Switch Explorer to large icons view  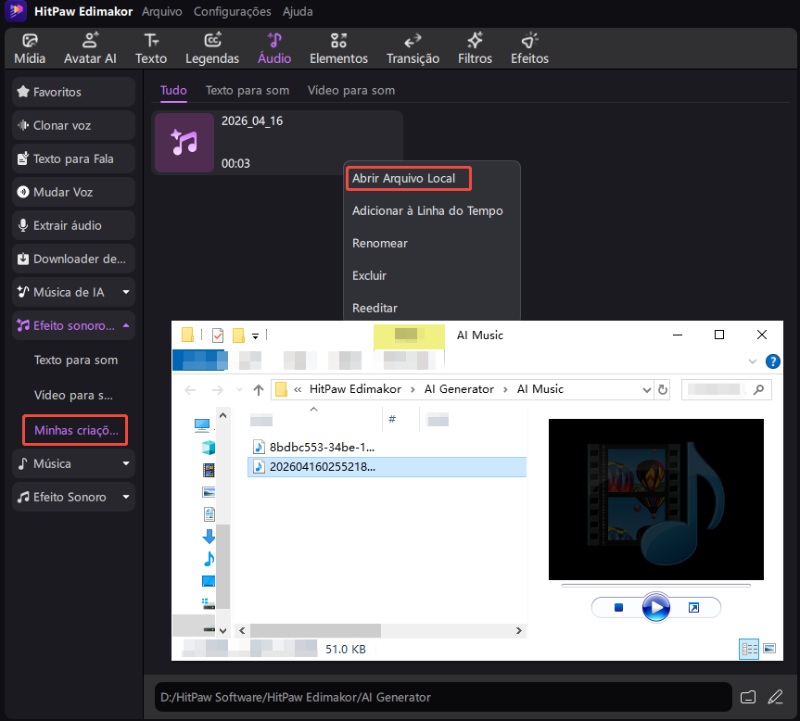point(770,649)
